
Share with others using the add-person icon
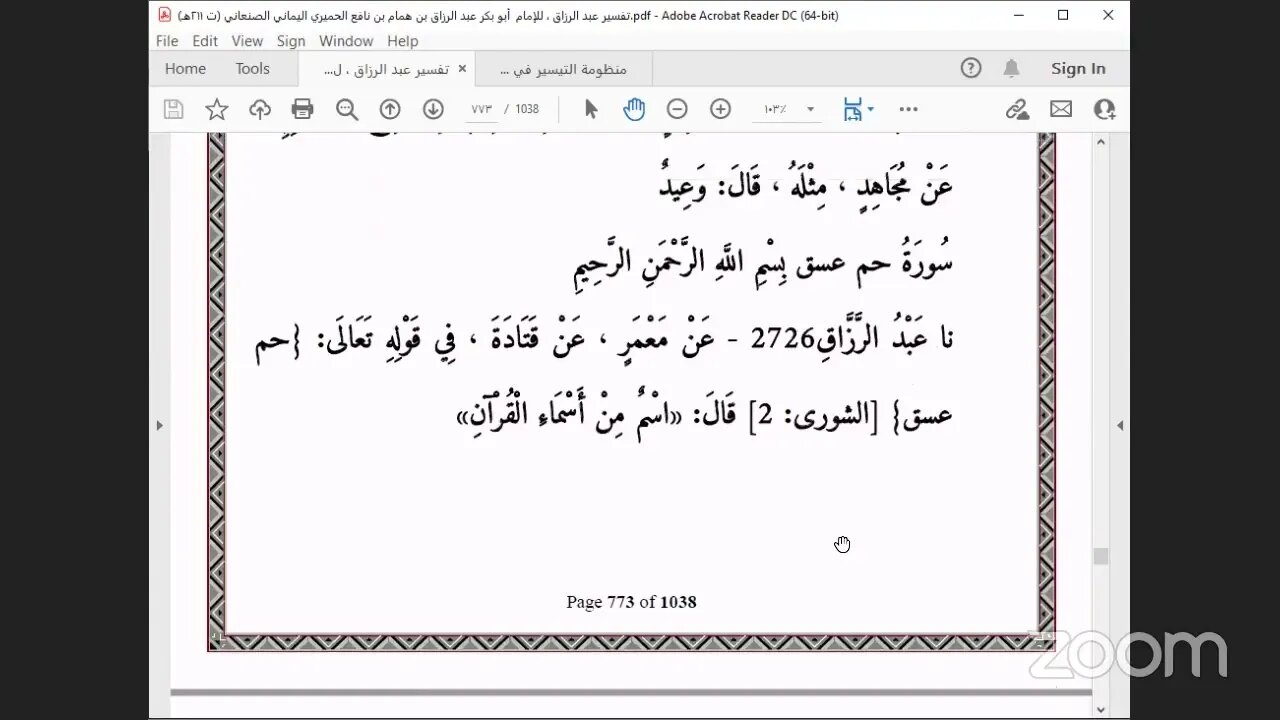(x=1104, y=109)
